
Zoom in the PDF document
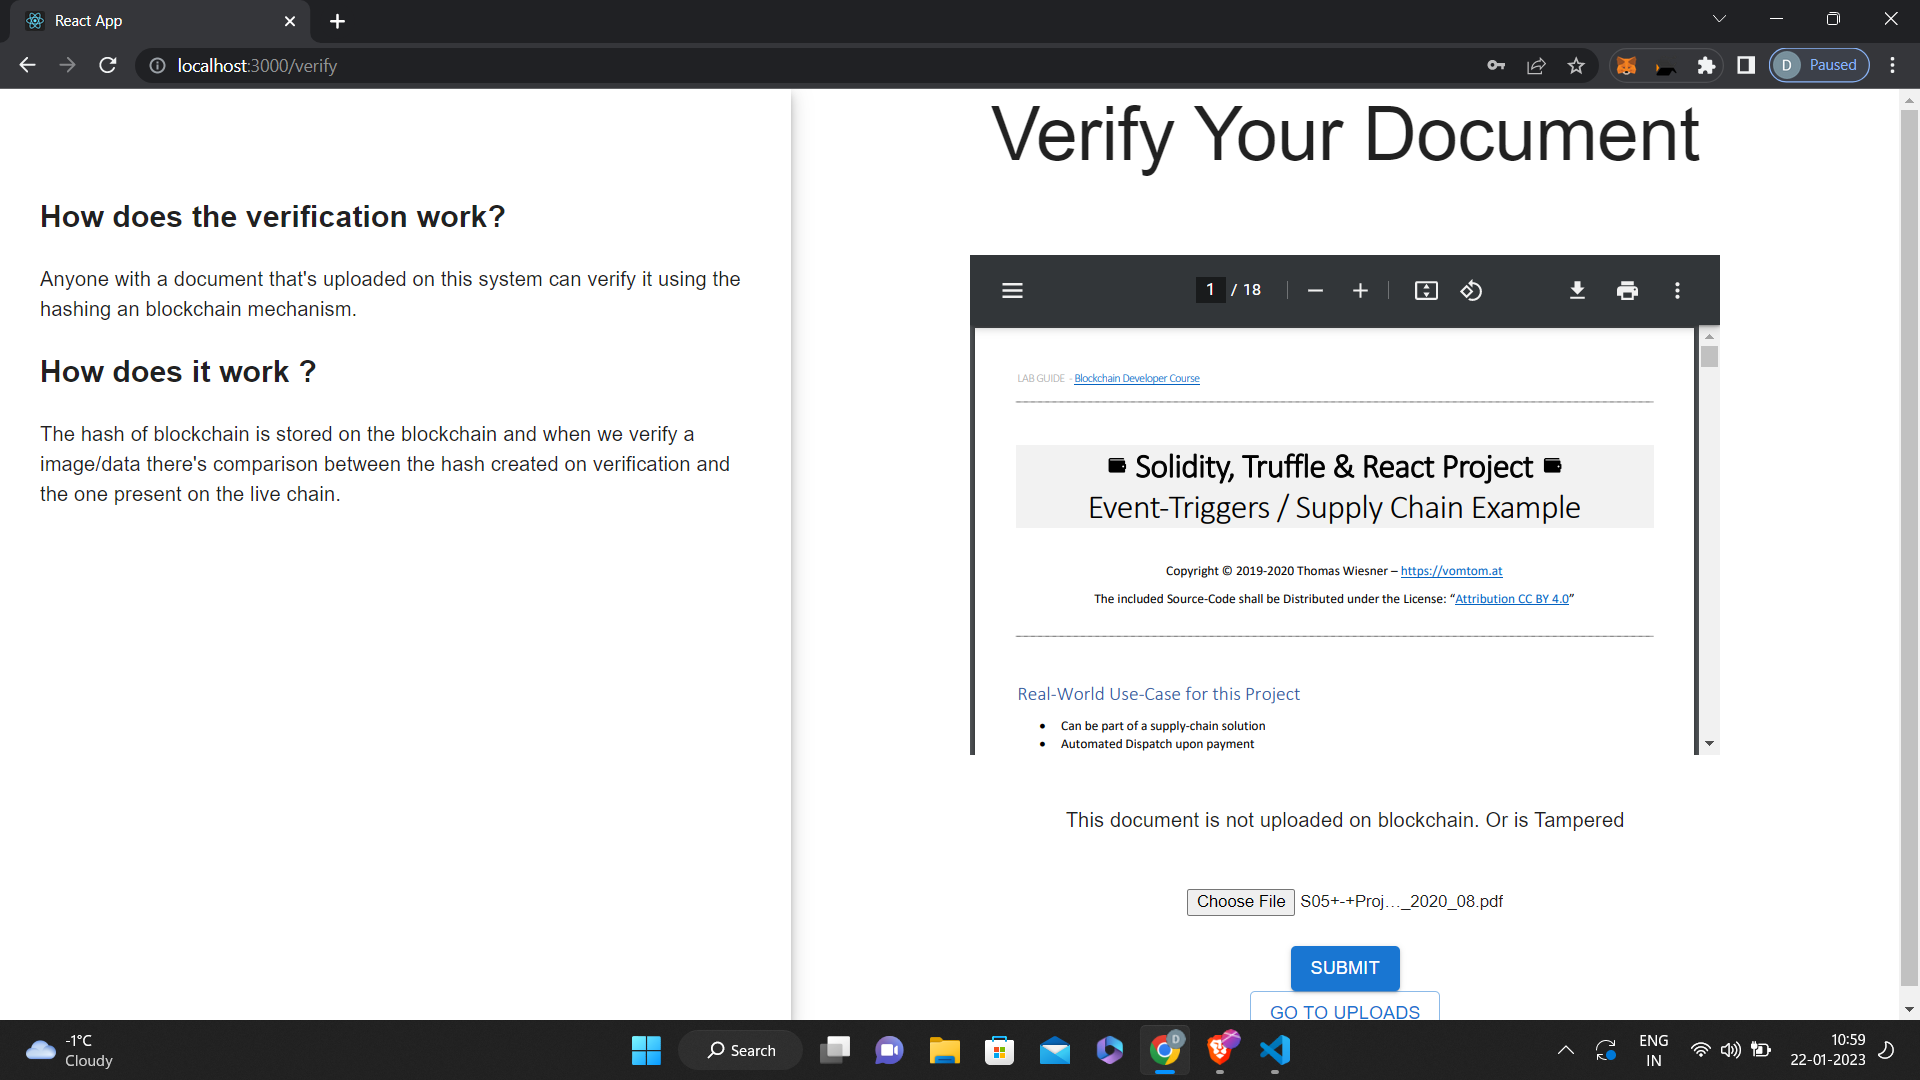pos(1360,291)
